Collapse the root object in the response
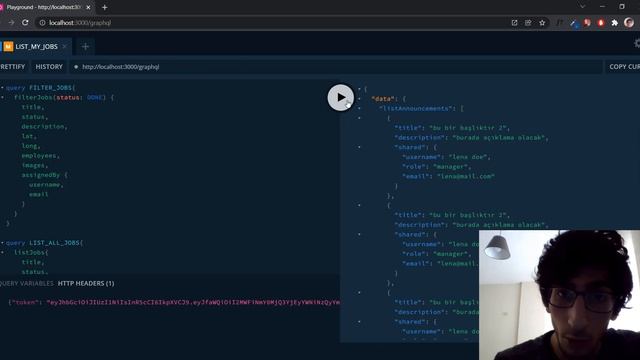Viewport: 640px width, 360px height. [359, 89]
